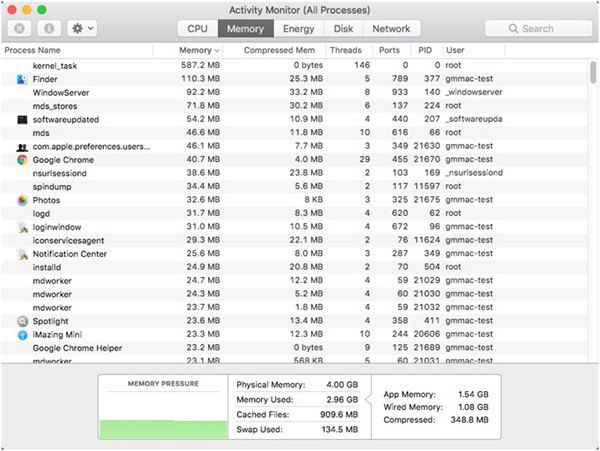Image resolution: width=600 pixels, height=451 pixels.
Task: Click the App Memory 1.54 GB value
Action: click(473, 394)
